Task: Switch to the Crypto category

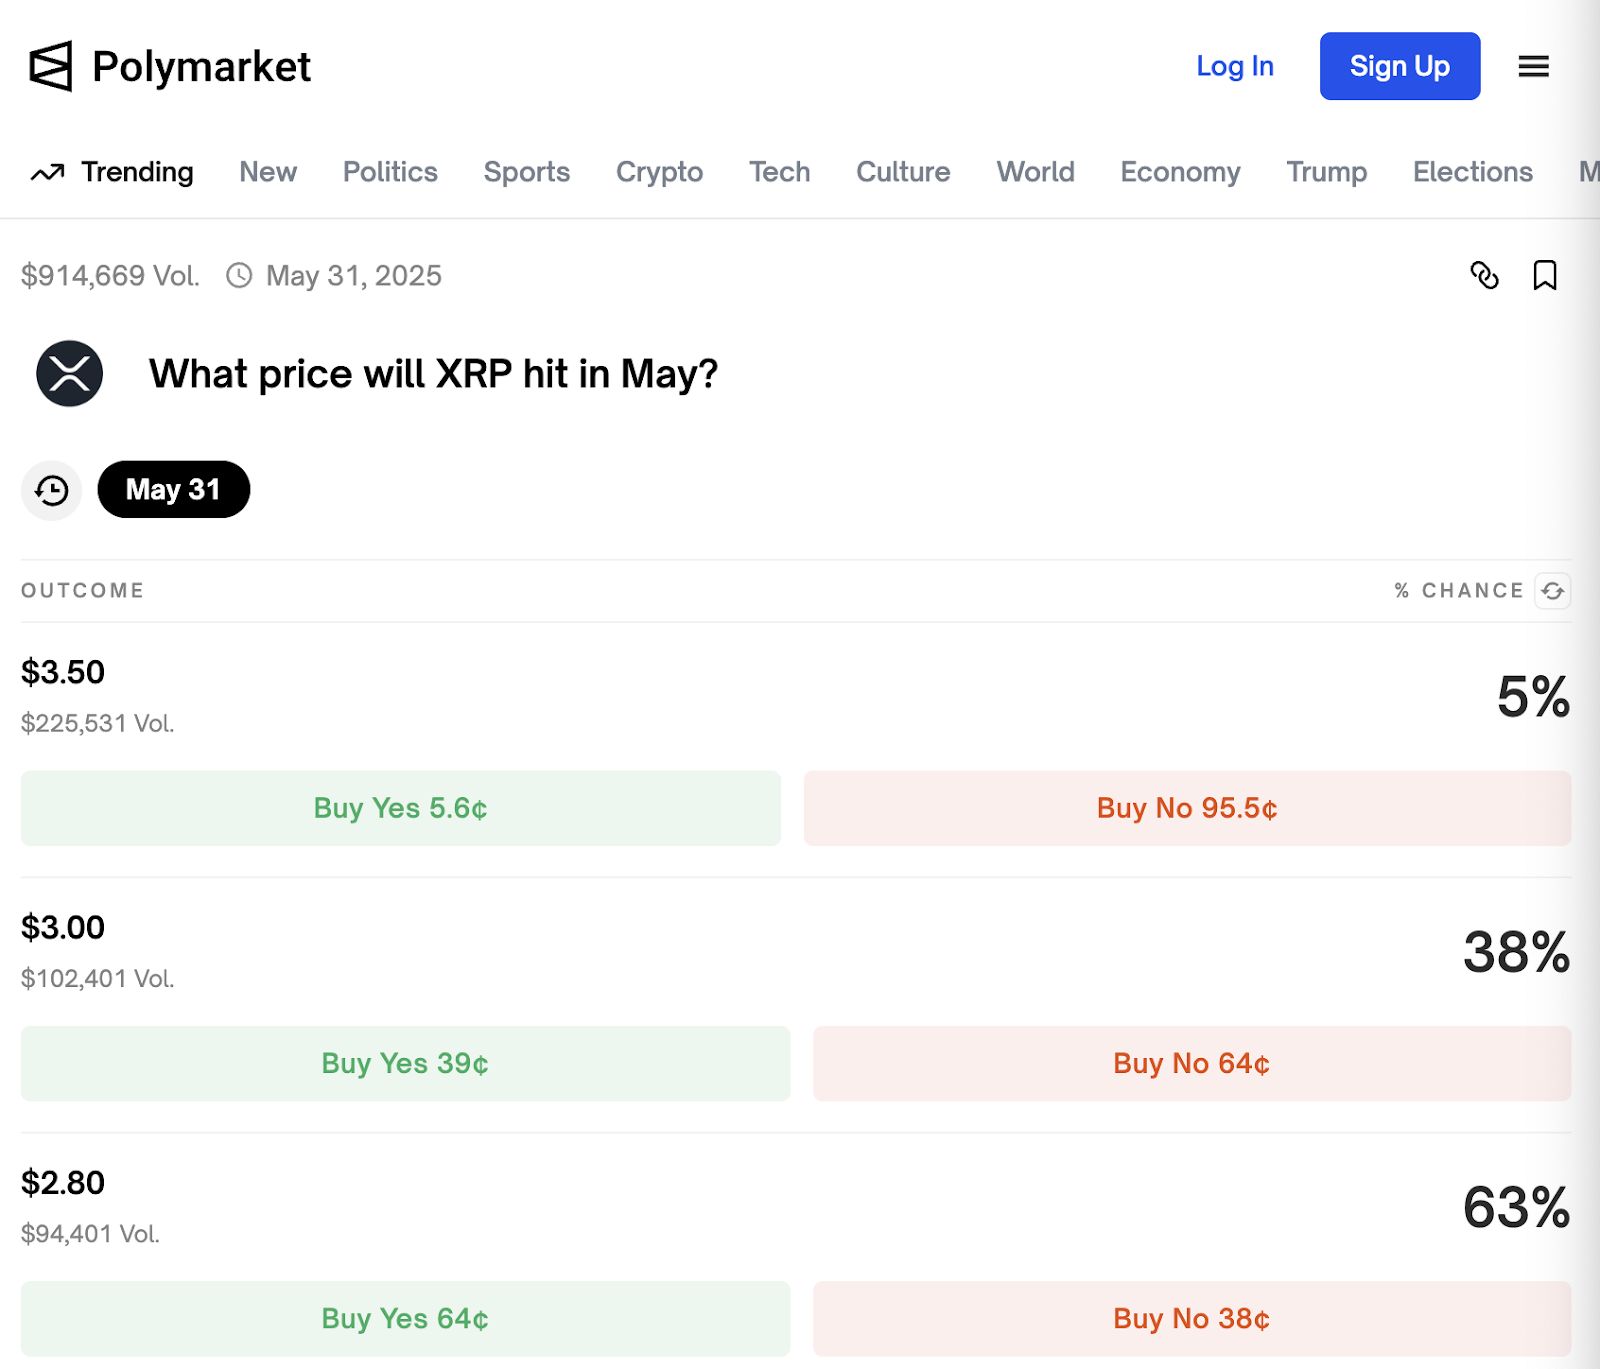Action: [x=659, y=172]
